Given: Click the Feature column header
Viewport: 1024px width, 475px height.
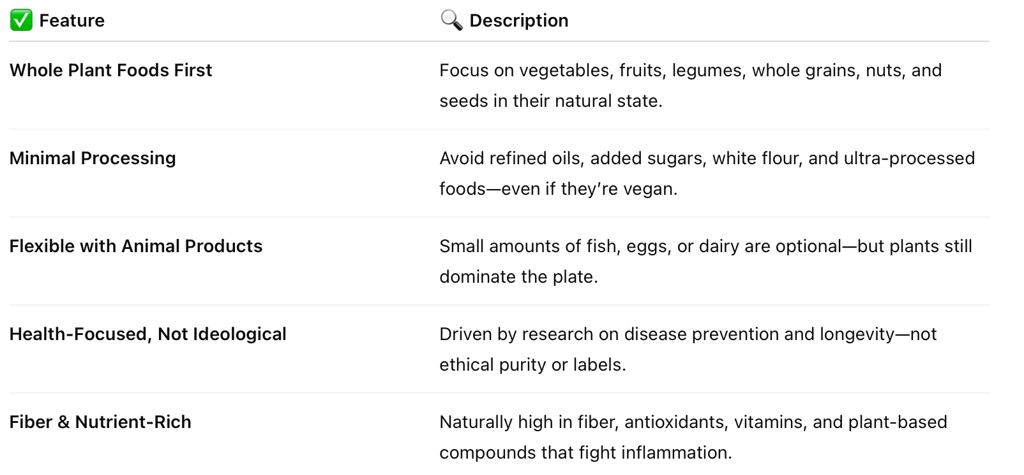Looking at the screenshot, I should (x=71, y=21).
